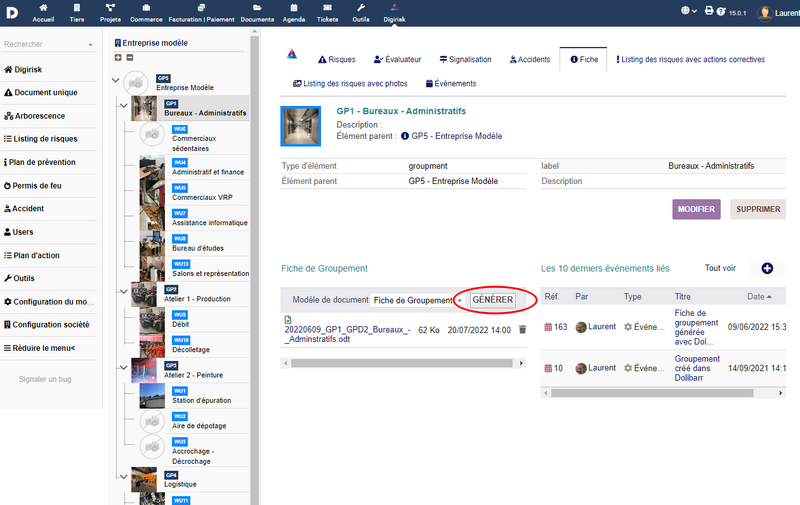This screenshot has width=800, height=505.
Task: Open the Outils wrench icon
Action: (x=361, y=8)
